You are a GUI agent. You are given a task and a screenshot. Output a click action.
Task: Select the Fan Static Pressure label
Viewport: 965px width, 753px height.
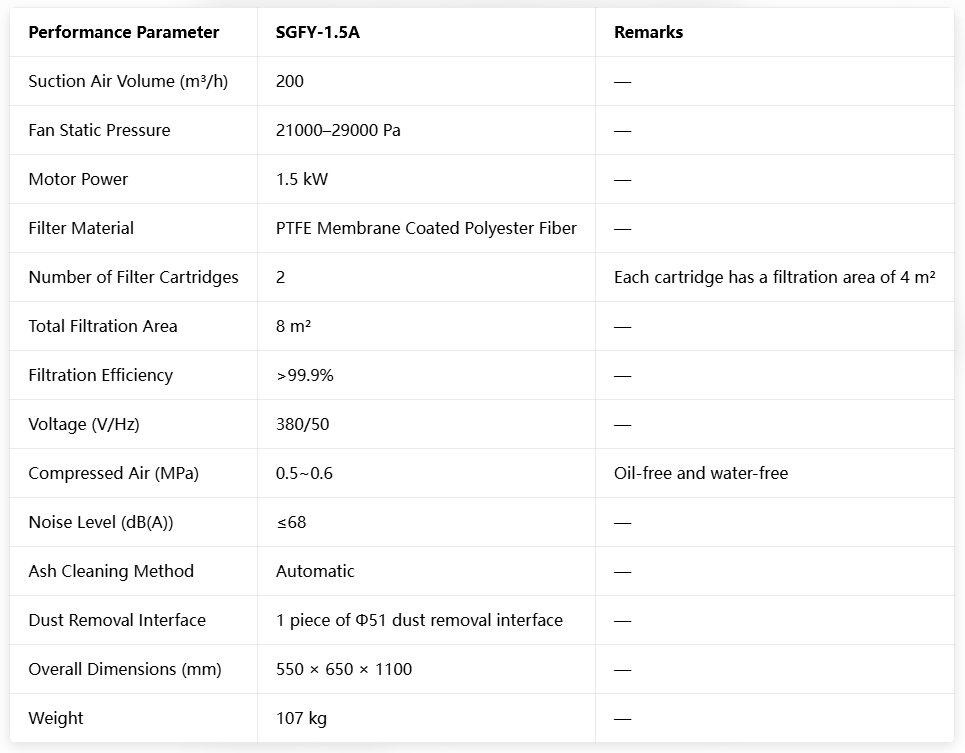click(x=99, y=130)
